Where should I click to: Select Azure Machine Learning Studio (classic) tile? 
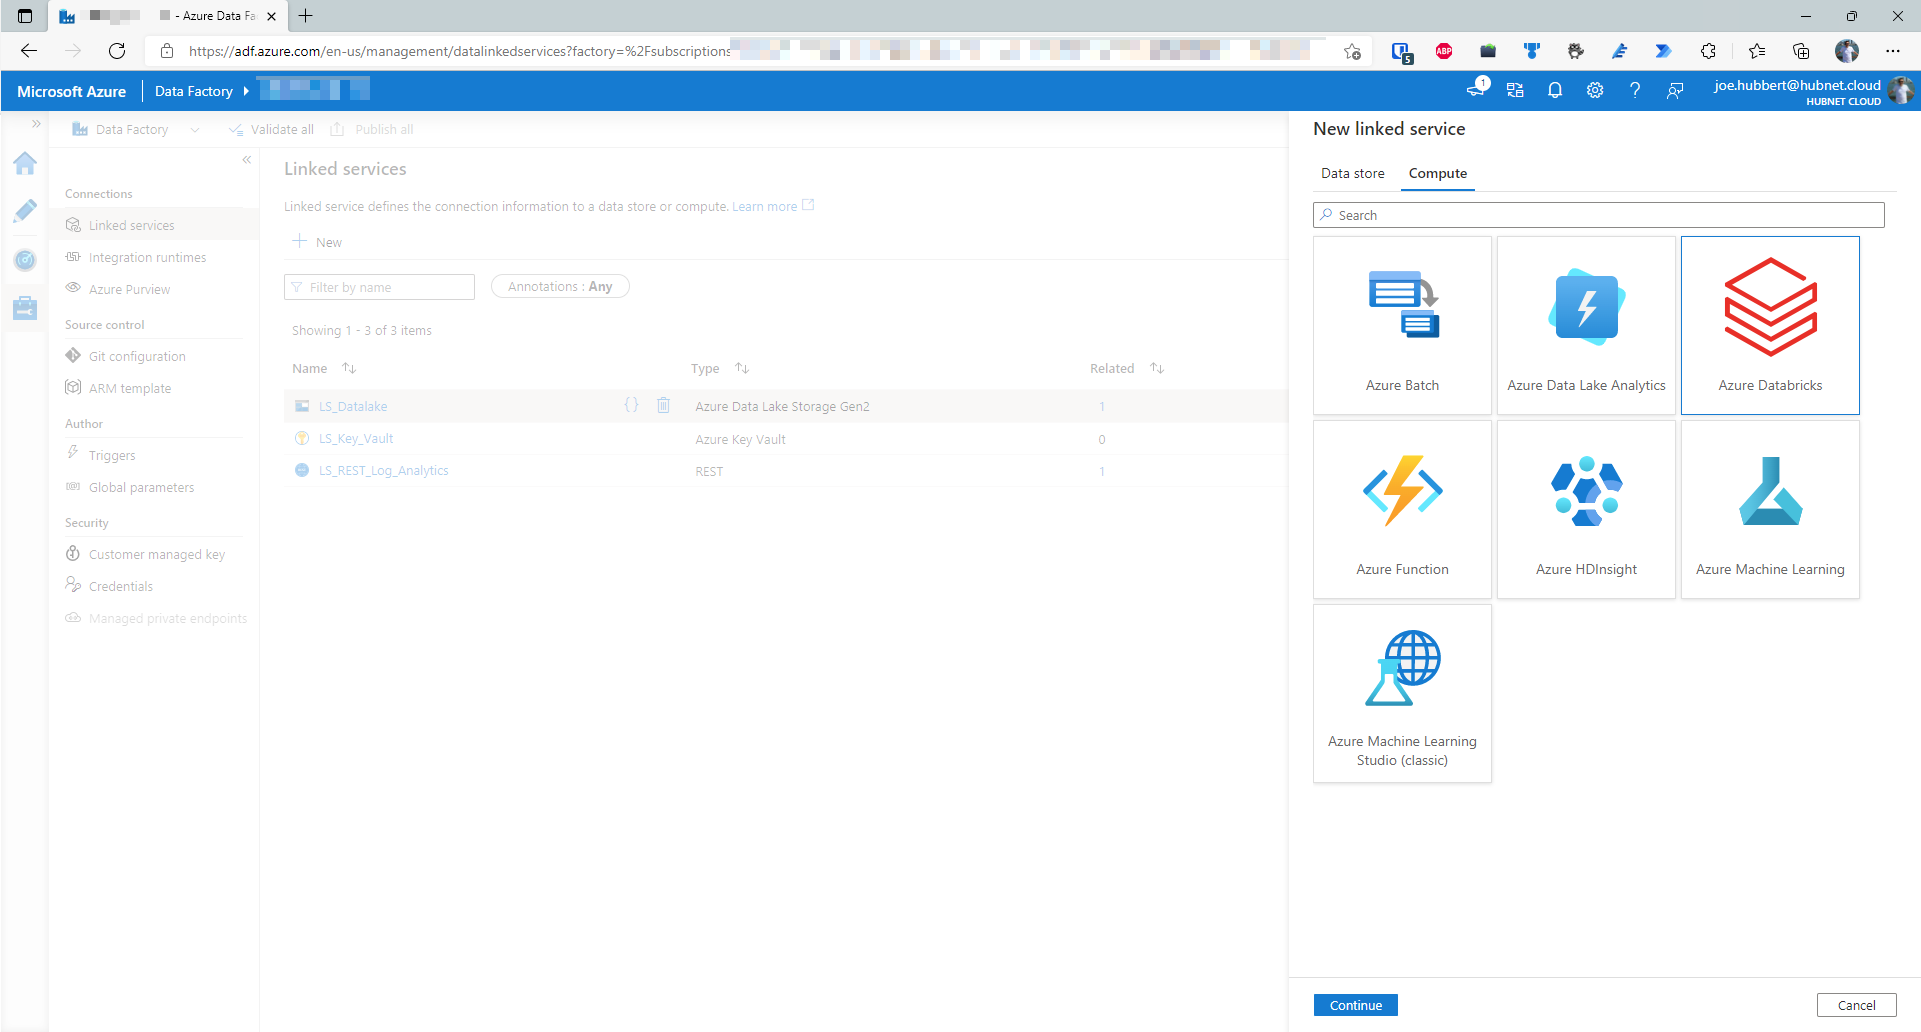click(x=1402, y=693)
